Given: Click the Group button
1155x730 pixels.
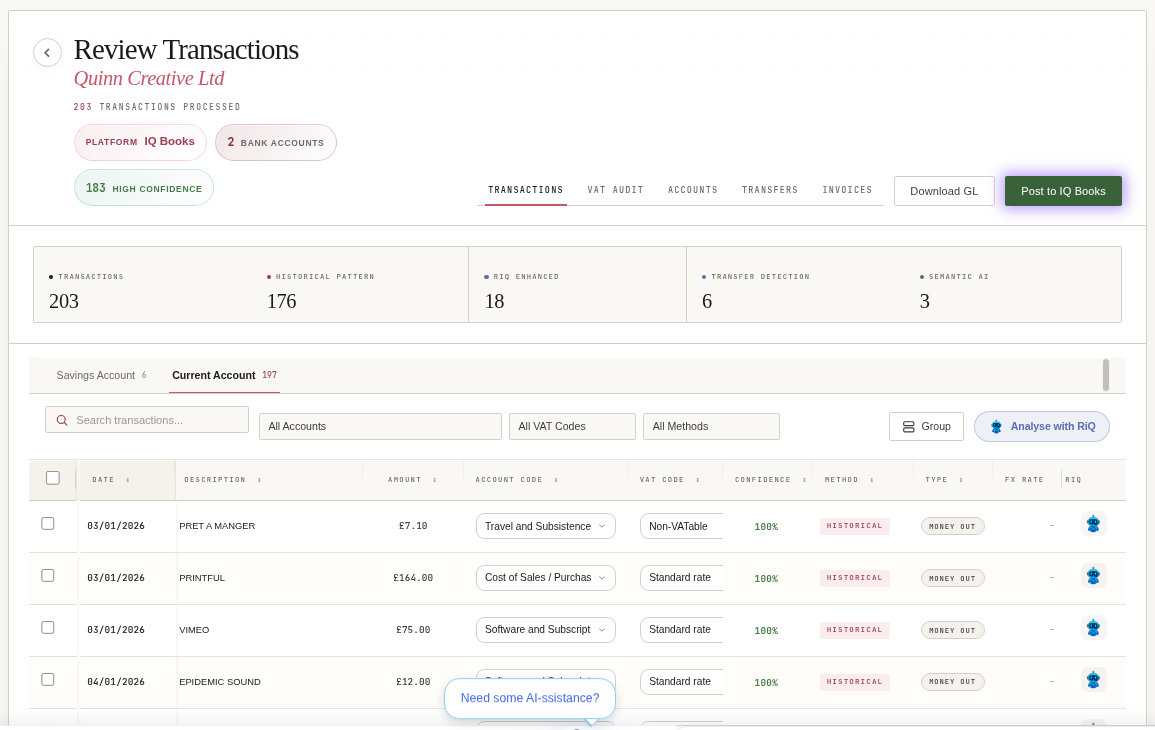Looking at the screenshot, I should click(x=926, y=427).
